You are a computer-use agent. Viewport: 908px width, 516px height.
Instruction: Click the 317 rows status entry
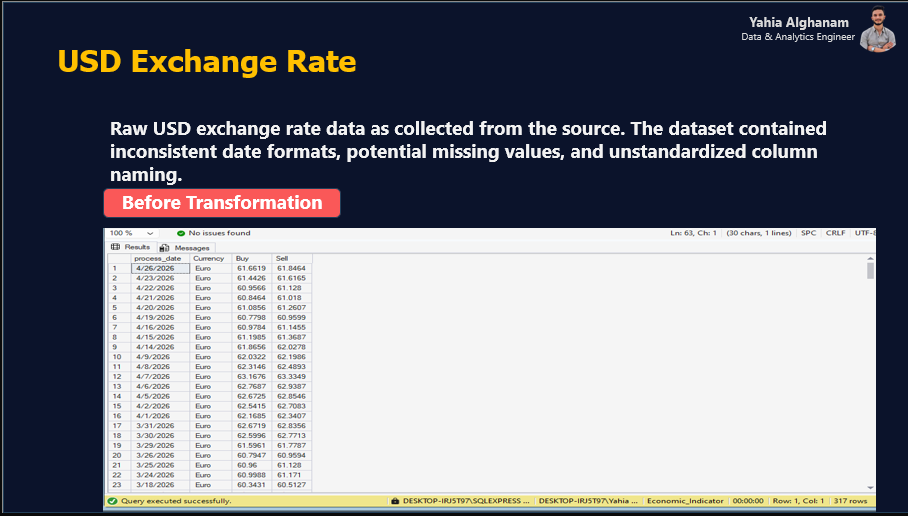point(850,501)
